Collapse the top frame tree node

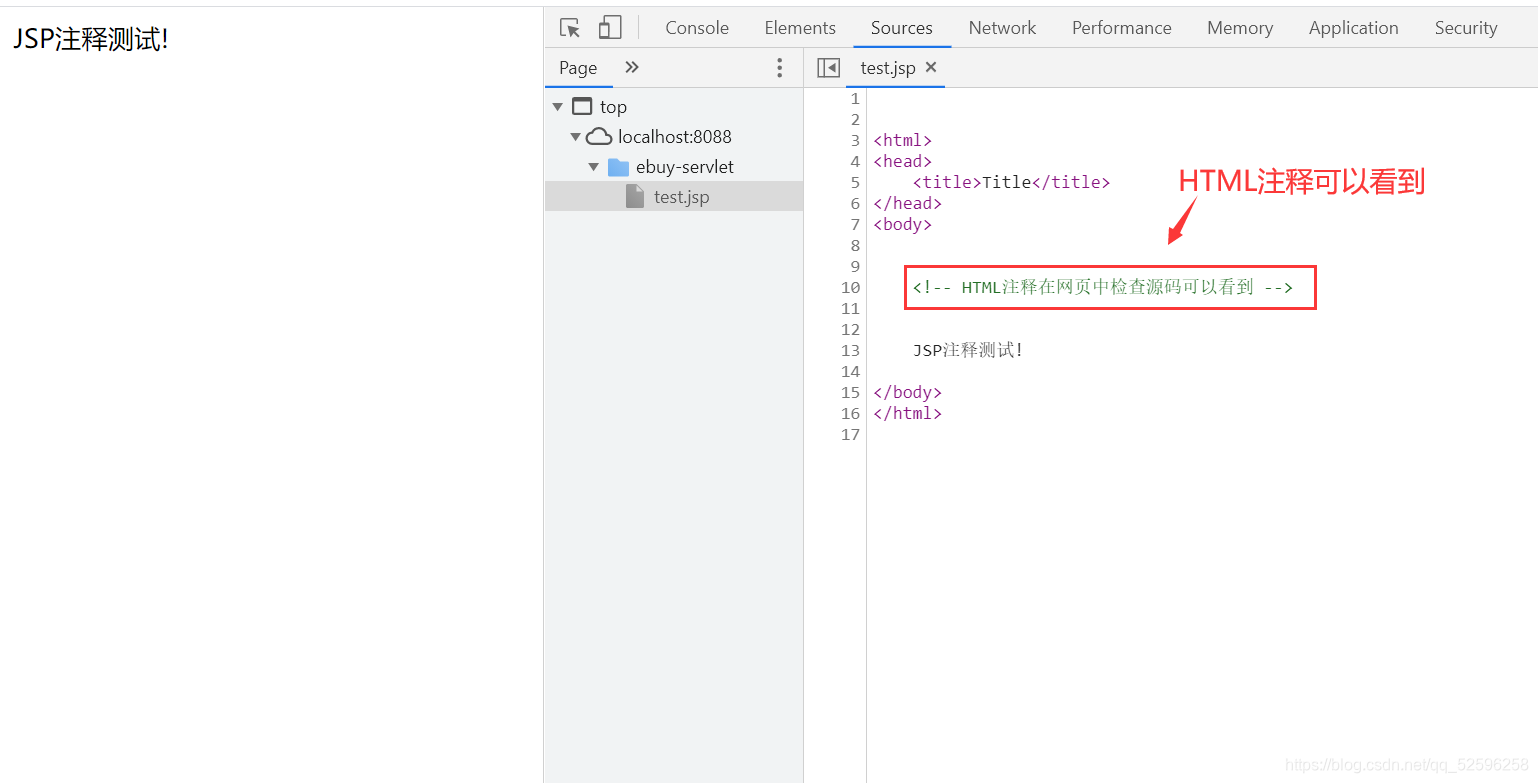pyautogui.click(x=557, y=107)
